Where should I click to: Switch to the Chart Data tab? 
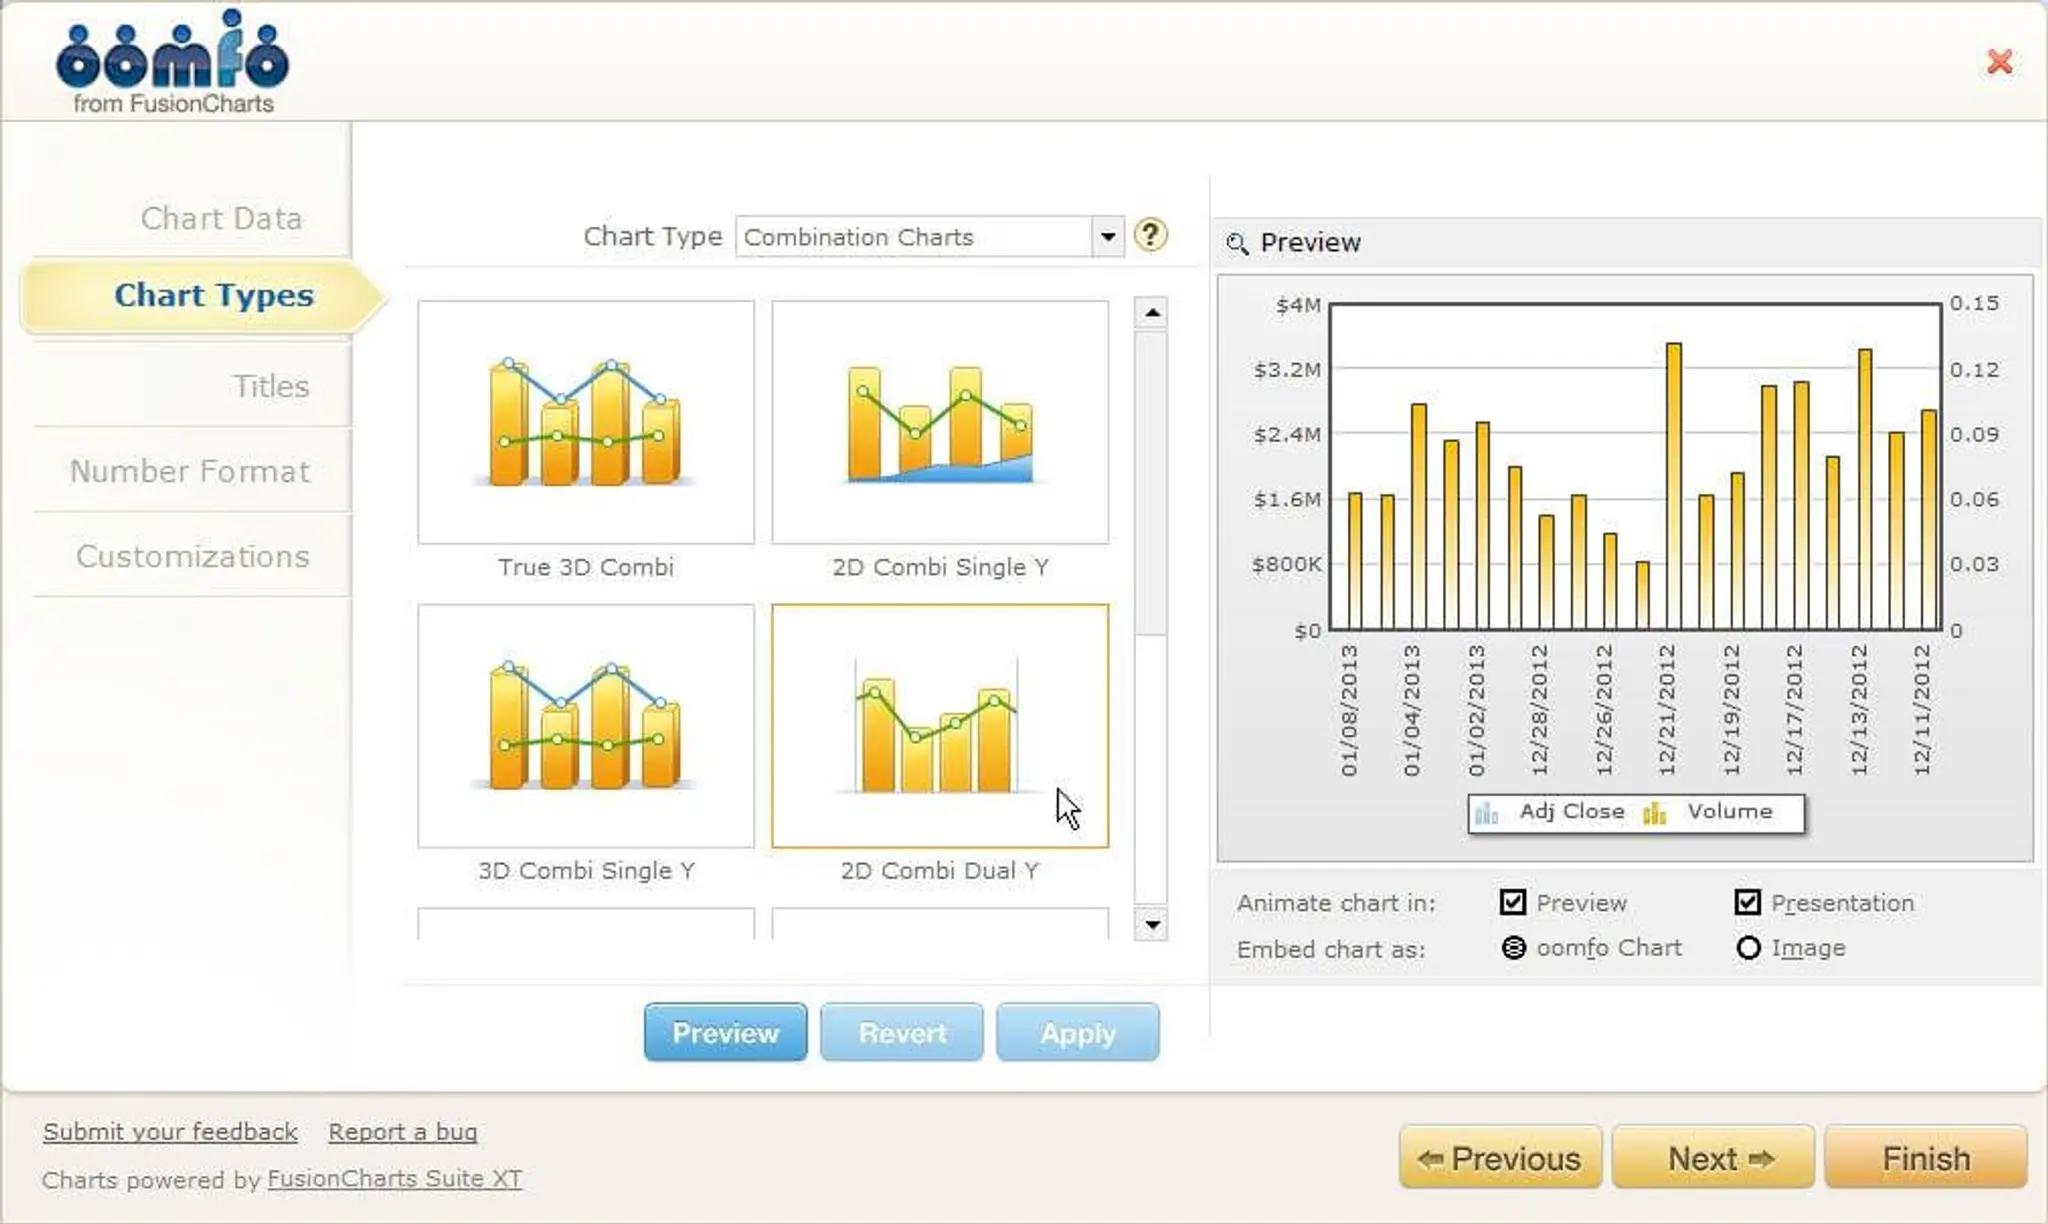(x=221, y=218)
